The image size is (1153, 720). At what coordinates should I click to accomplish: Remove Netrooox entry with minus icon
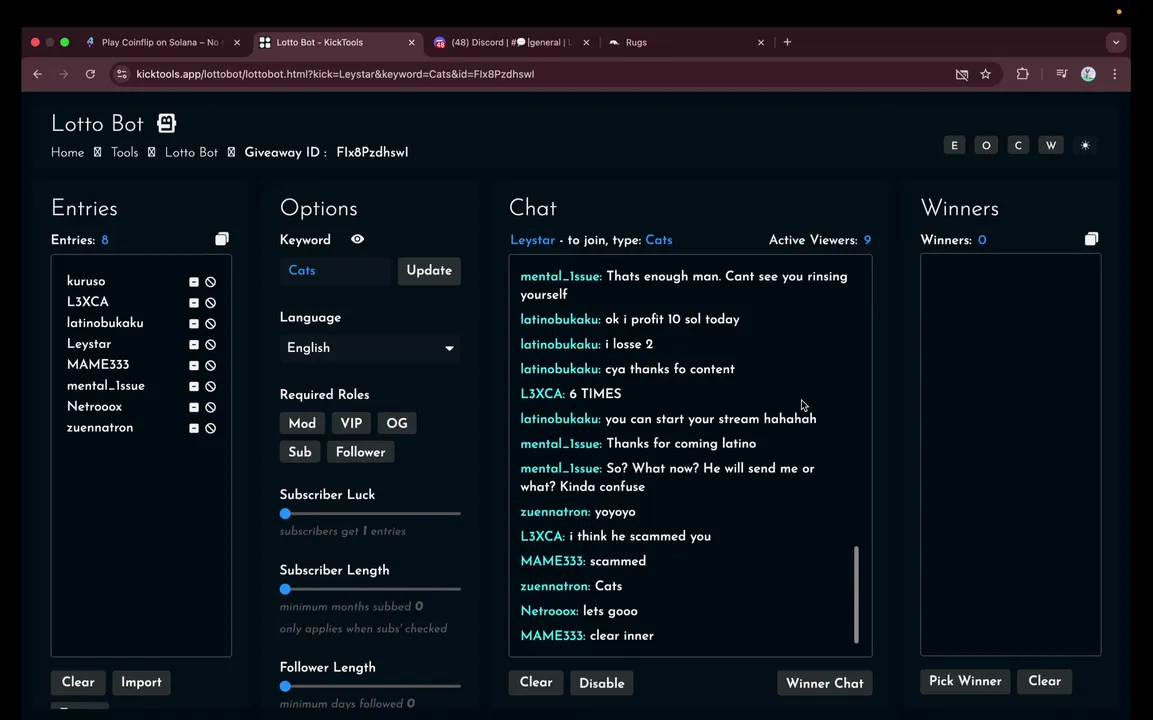[x=194, y=407]
